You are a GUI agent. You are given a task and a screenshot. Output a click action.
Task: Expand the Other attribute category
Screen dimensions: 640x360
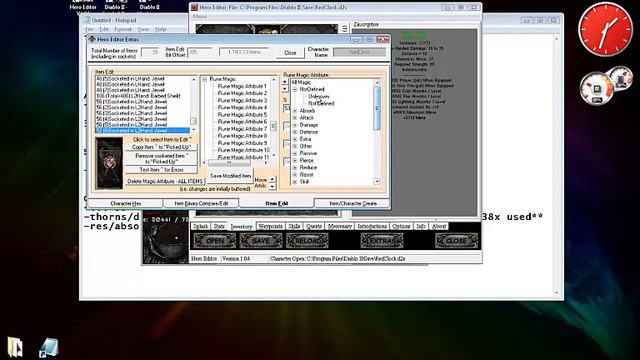point(295,146)
